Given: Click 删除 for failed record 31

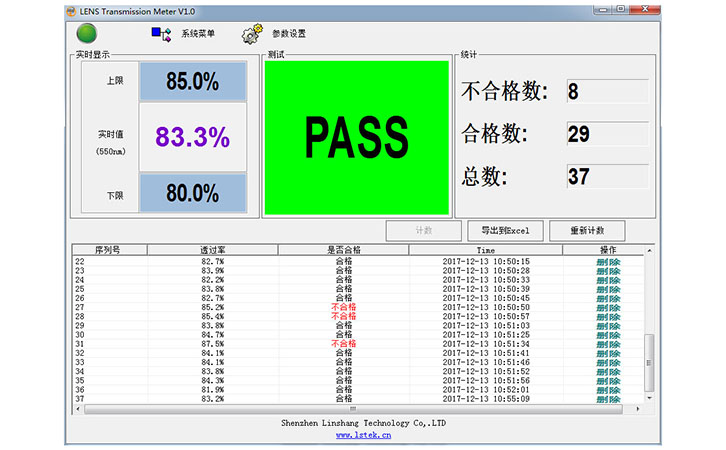Looking at the screenshot, I should (x=607, y=344).
